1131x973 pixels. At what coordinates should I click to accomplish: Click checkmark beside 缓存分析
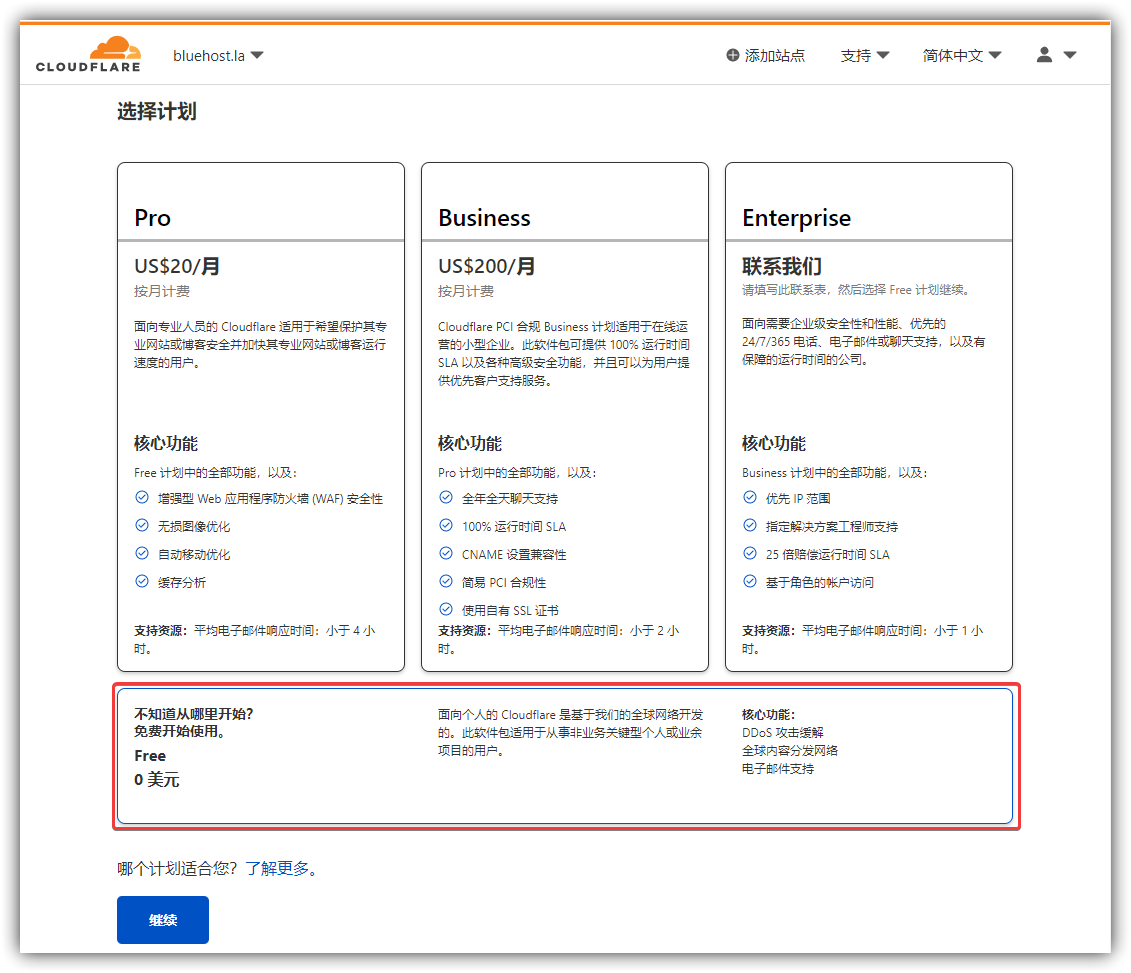pyautogui.click(x=142, y=581)
